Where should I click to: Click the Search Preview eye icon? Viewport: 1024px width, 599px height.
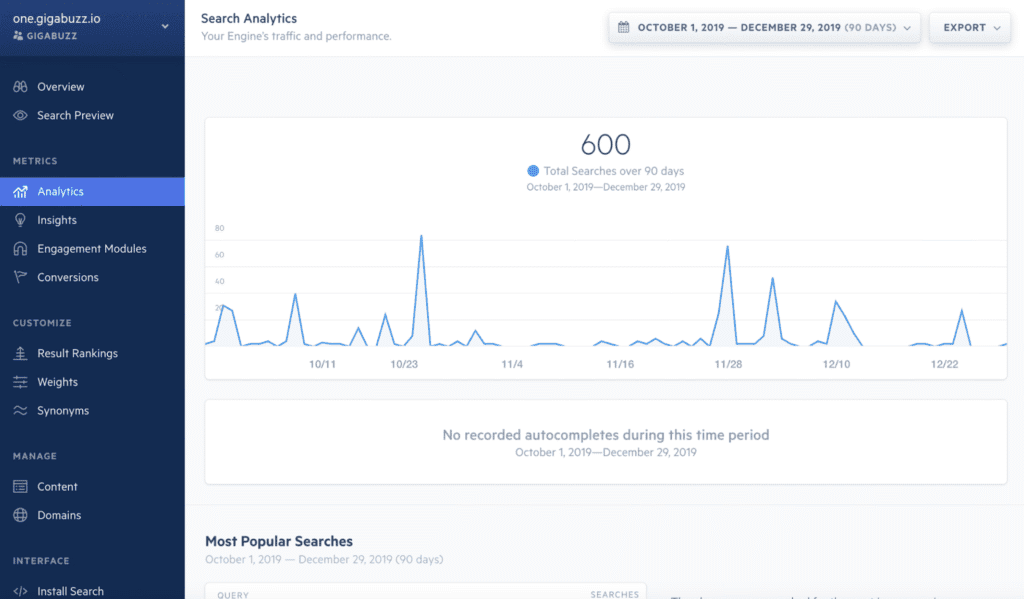point(19,116)
